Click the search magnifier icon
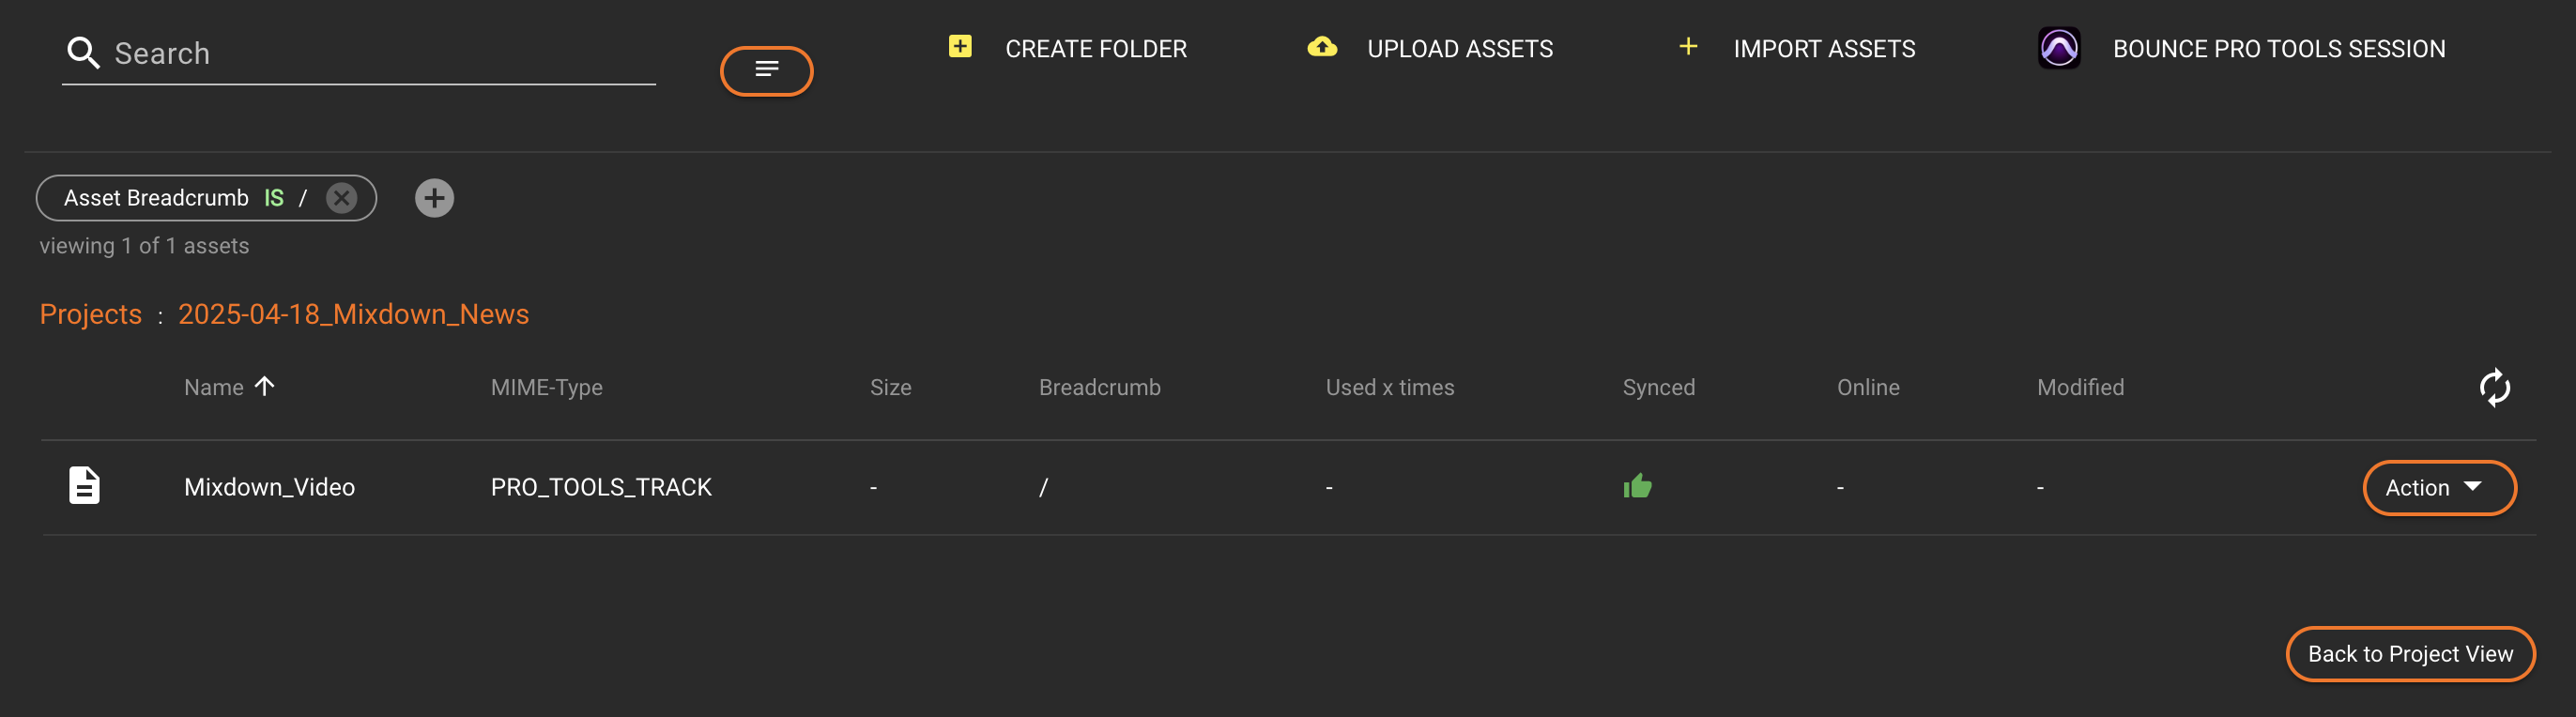Image resolution: width=2576 pixels, height=717 pixels. (83, 53)
